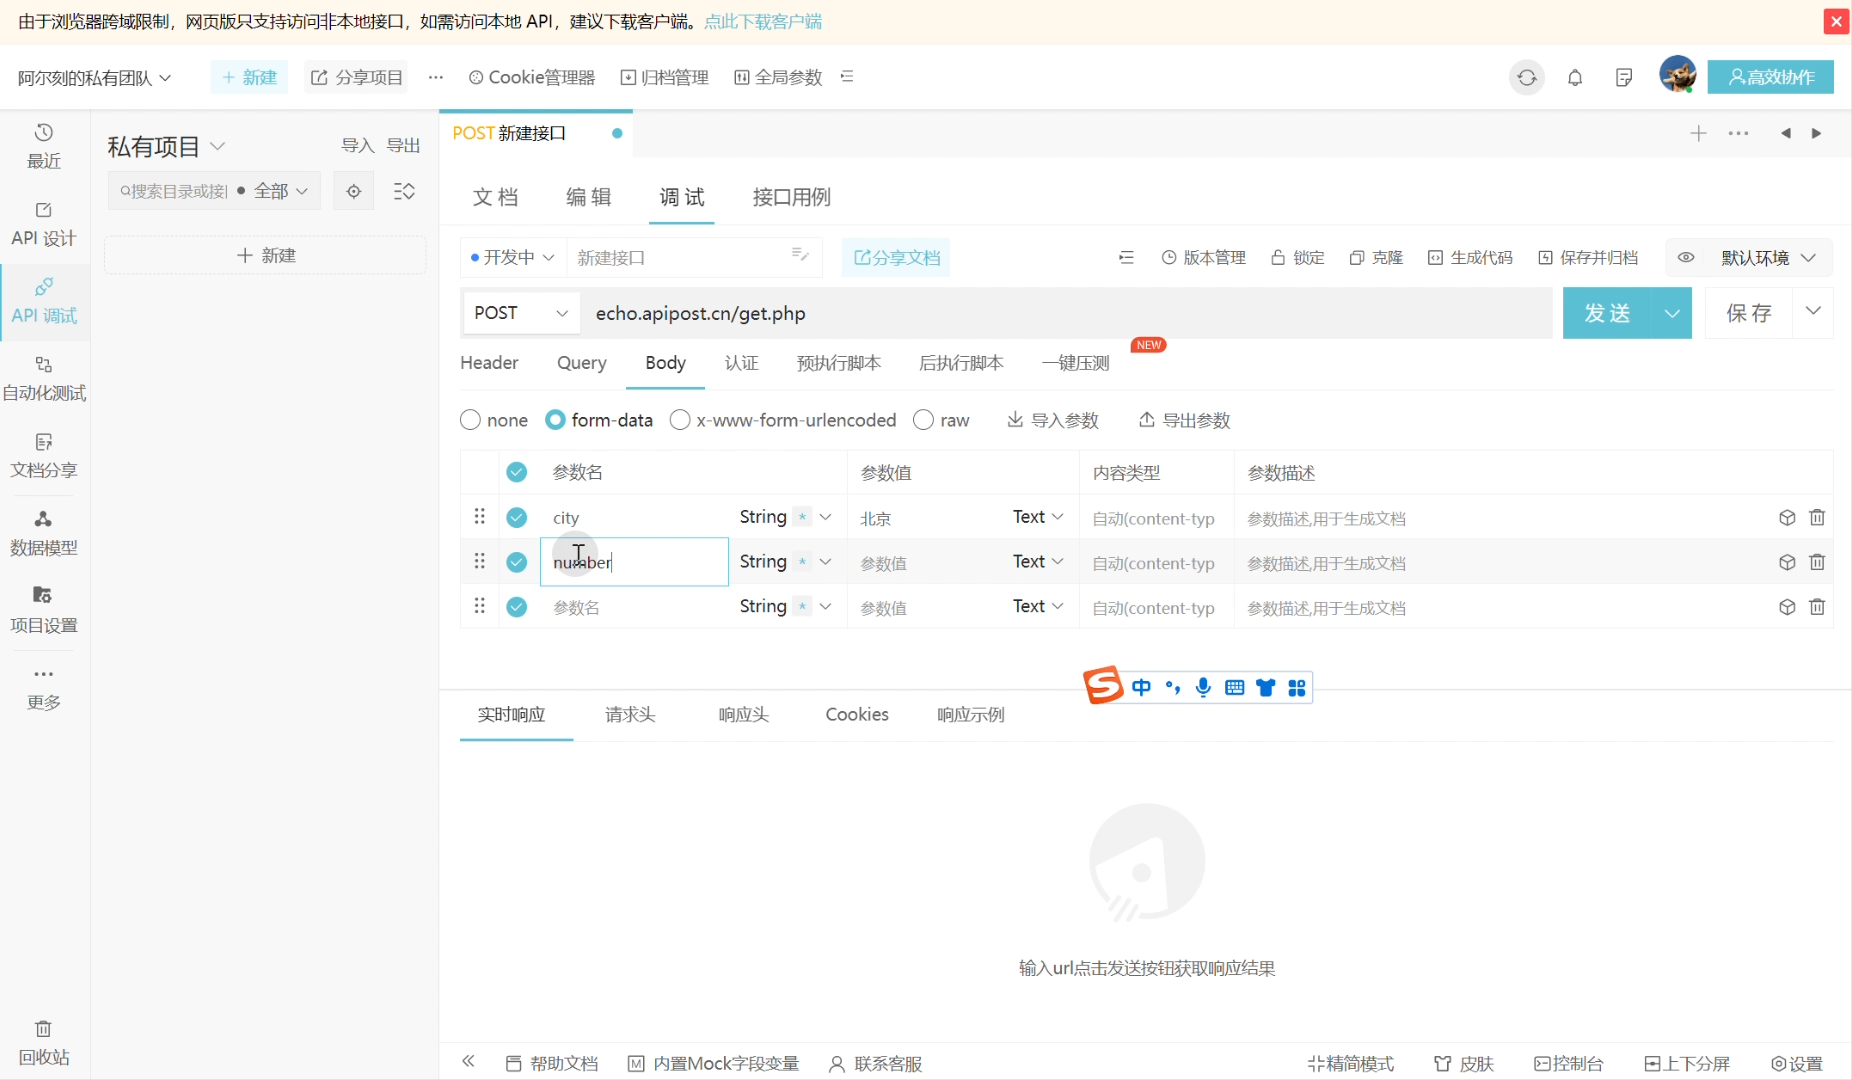Delete the city parameter row via trash icon

[1817, 517]
